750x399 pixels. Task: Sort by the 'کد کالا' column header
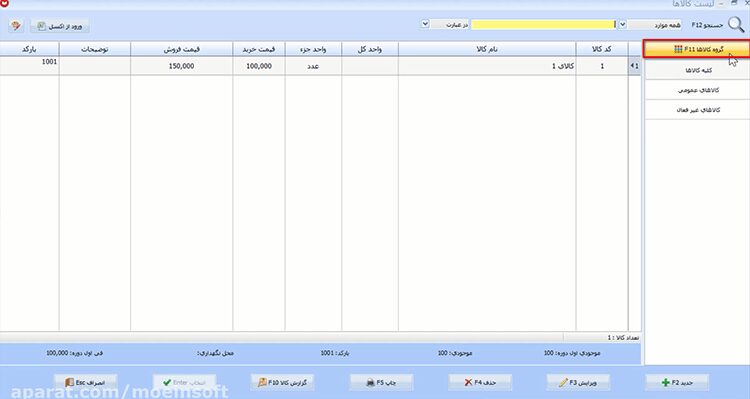click(x=602, y=49)
